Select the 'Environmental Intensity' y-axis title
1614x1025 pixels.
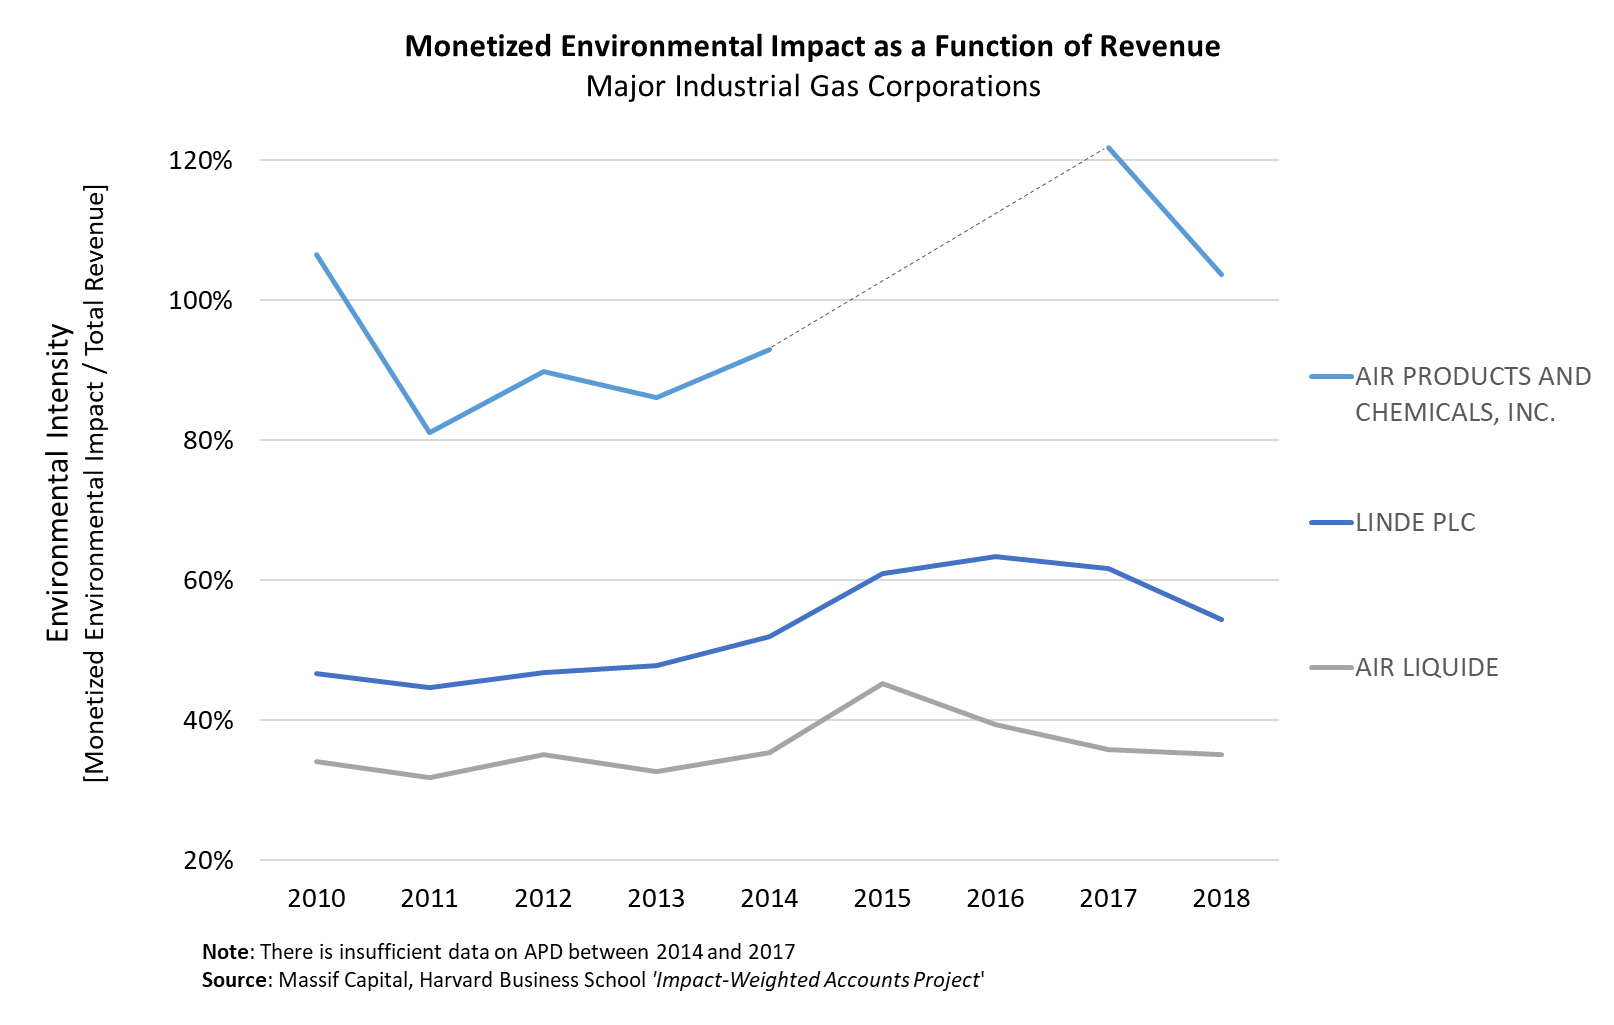59,482
